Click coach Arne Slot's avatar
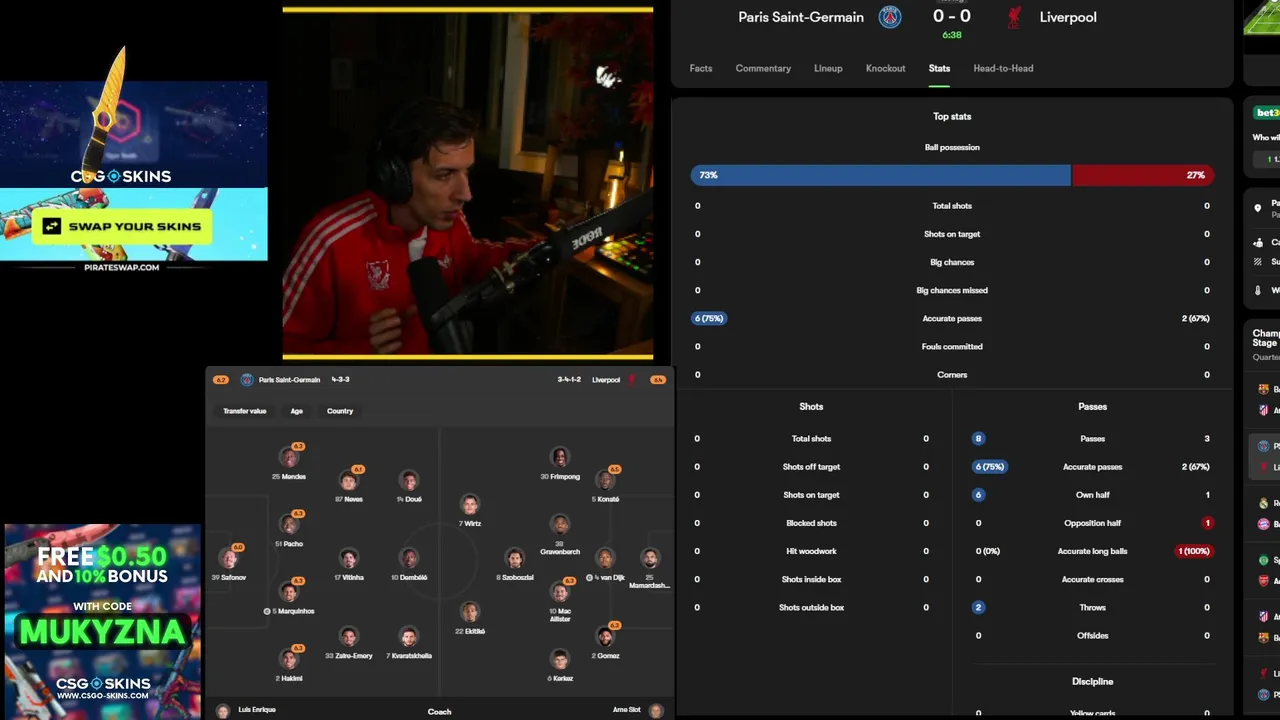 (x=656, y=711)
